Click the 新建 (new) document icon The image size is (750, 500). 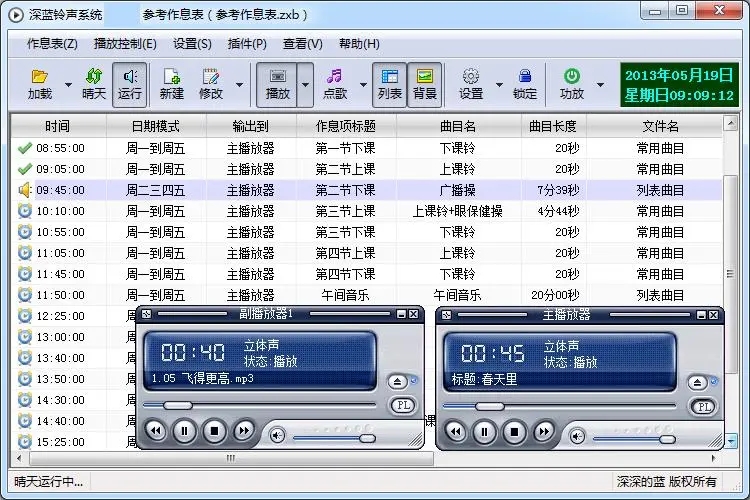point(172,77)
